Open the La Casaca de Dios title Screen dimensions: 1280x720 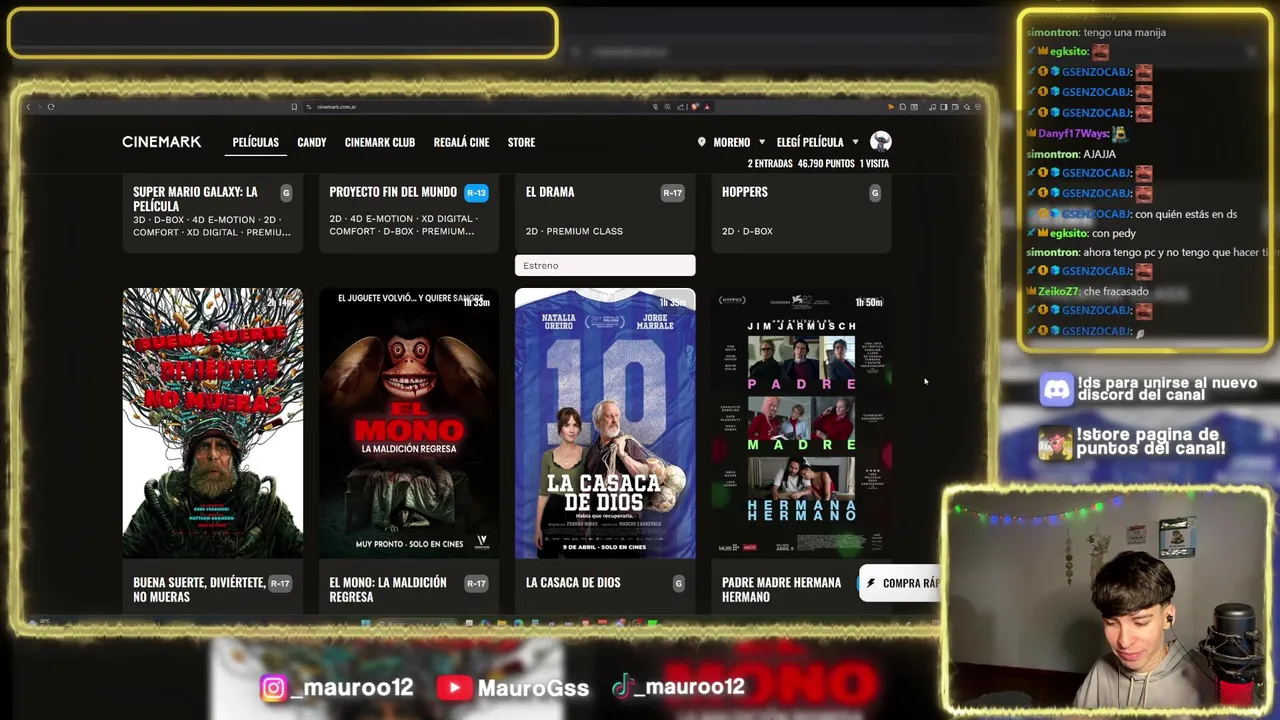(x=573, y=582)
